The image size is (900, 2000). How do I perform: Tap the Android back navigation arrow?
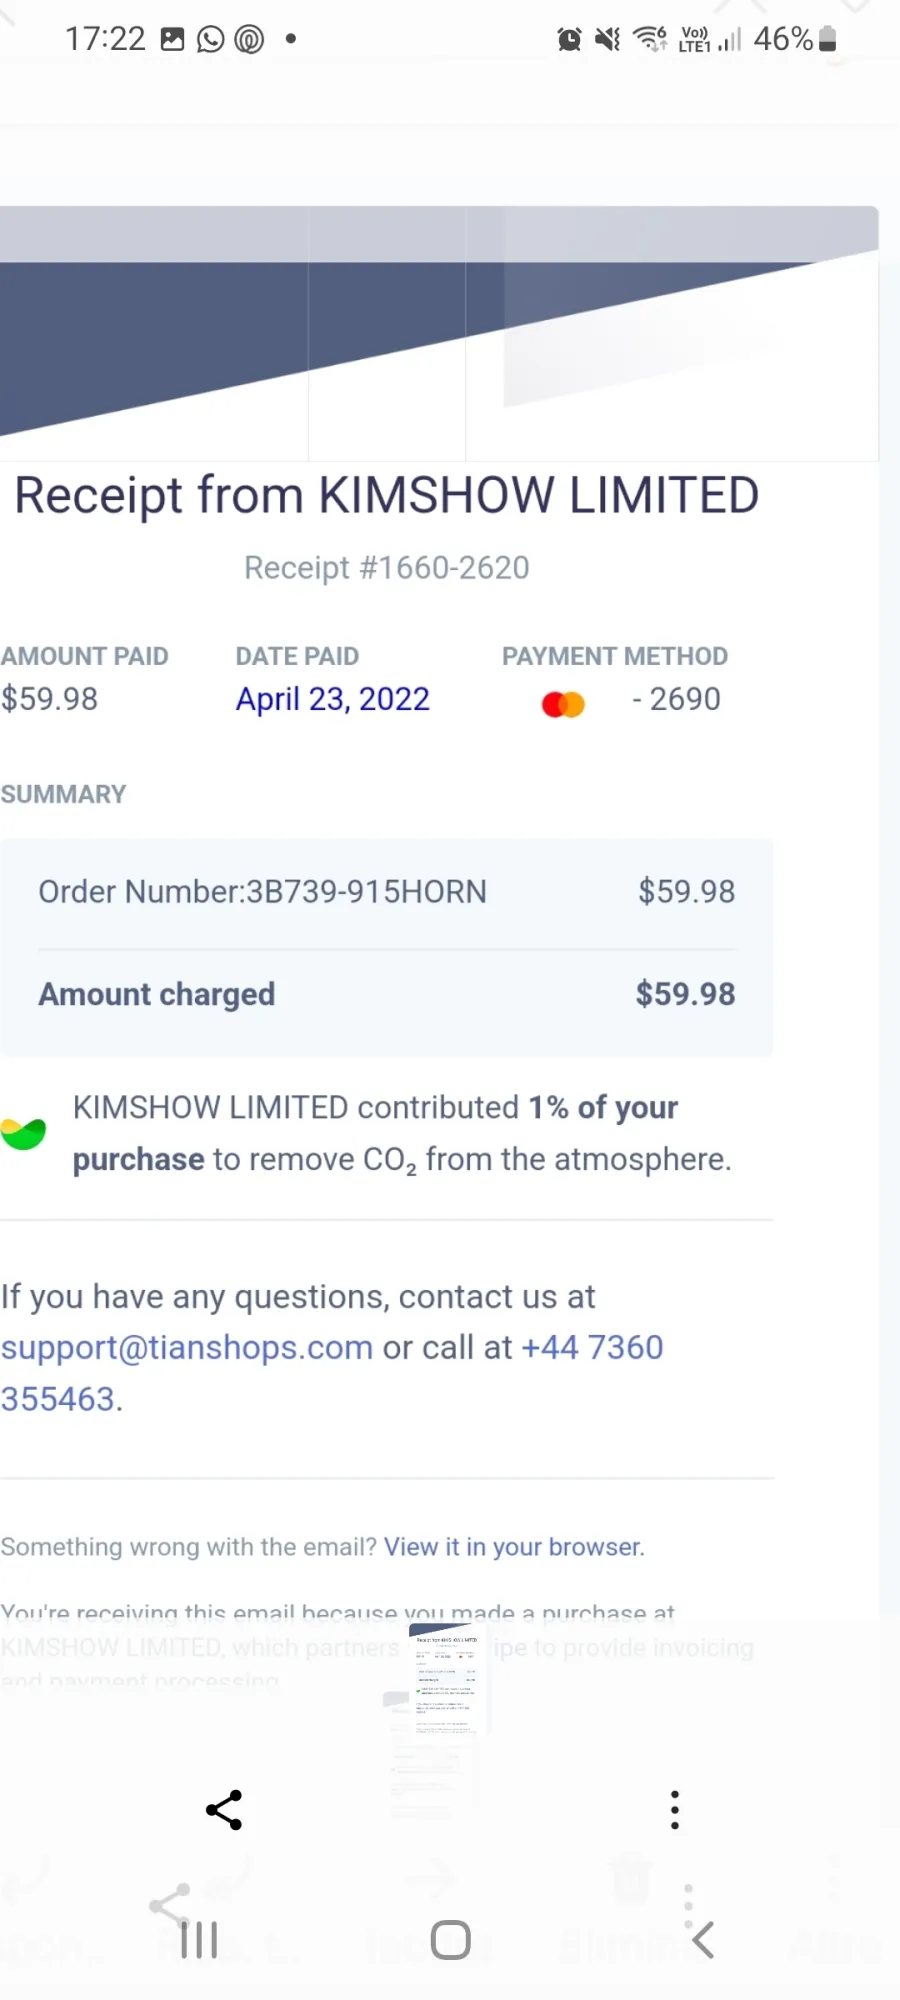[703, 1940]
